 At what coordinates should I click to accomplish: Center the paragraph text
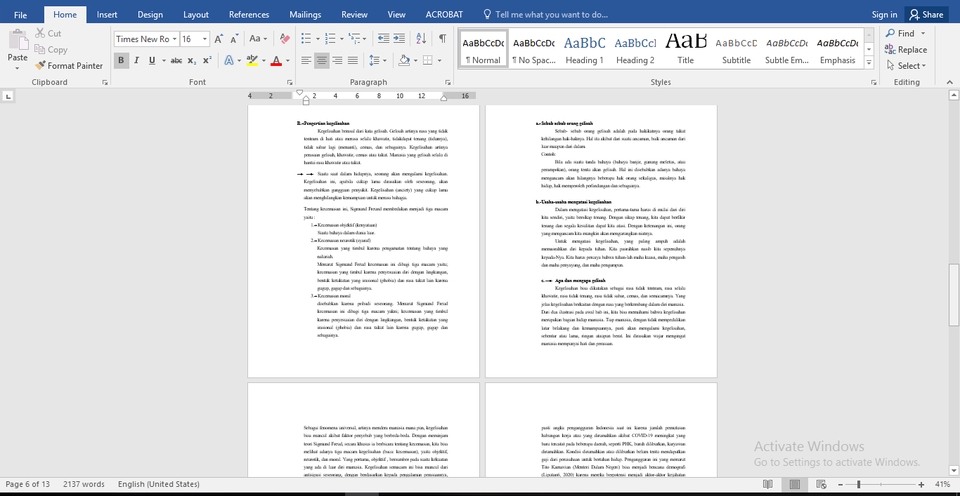[321, 60]
